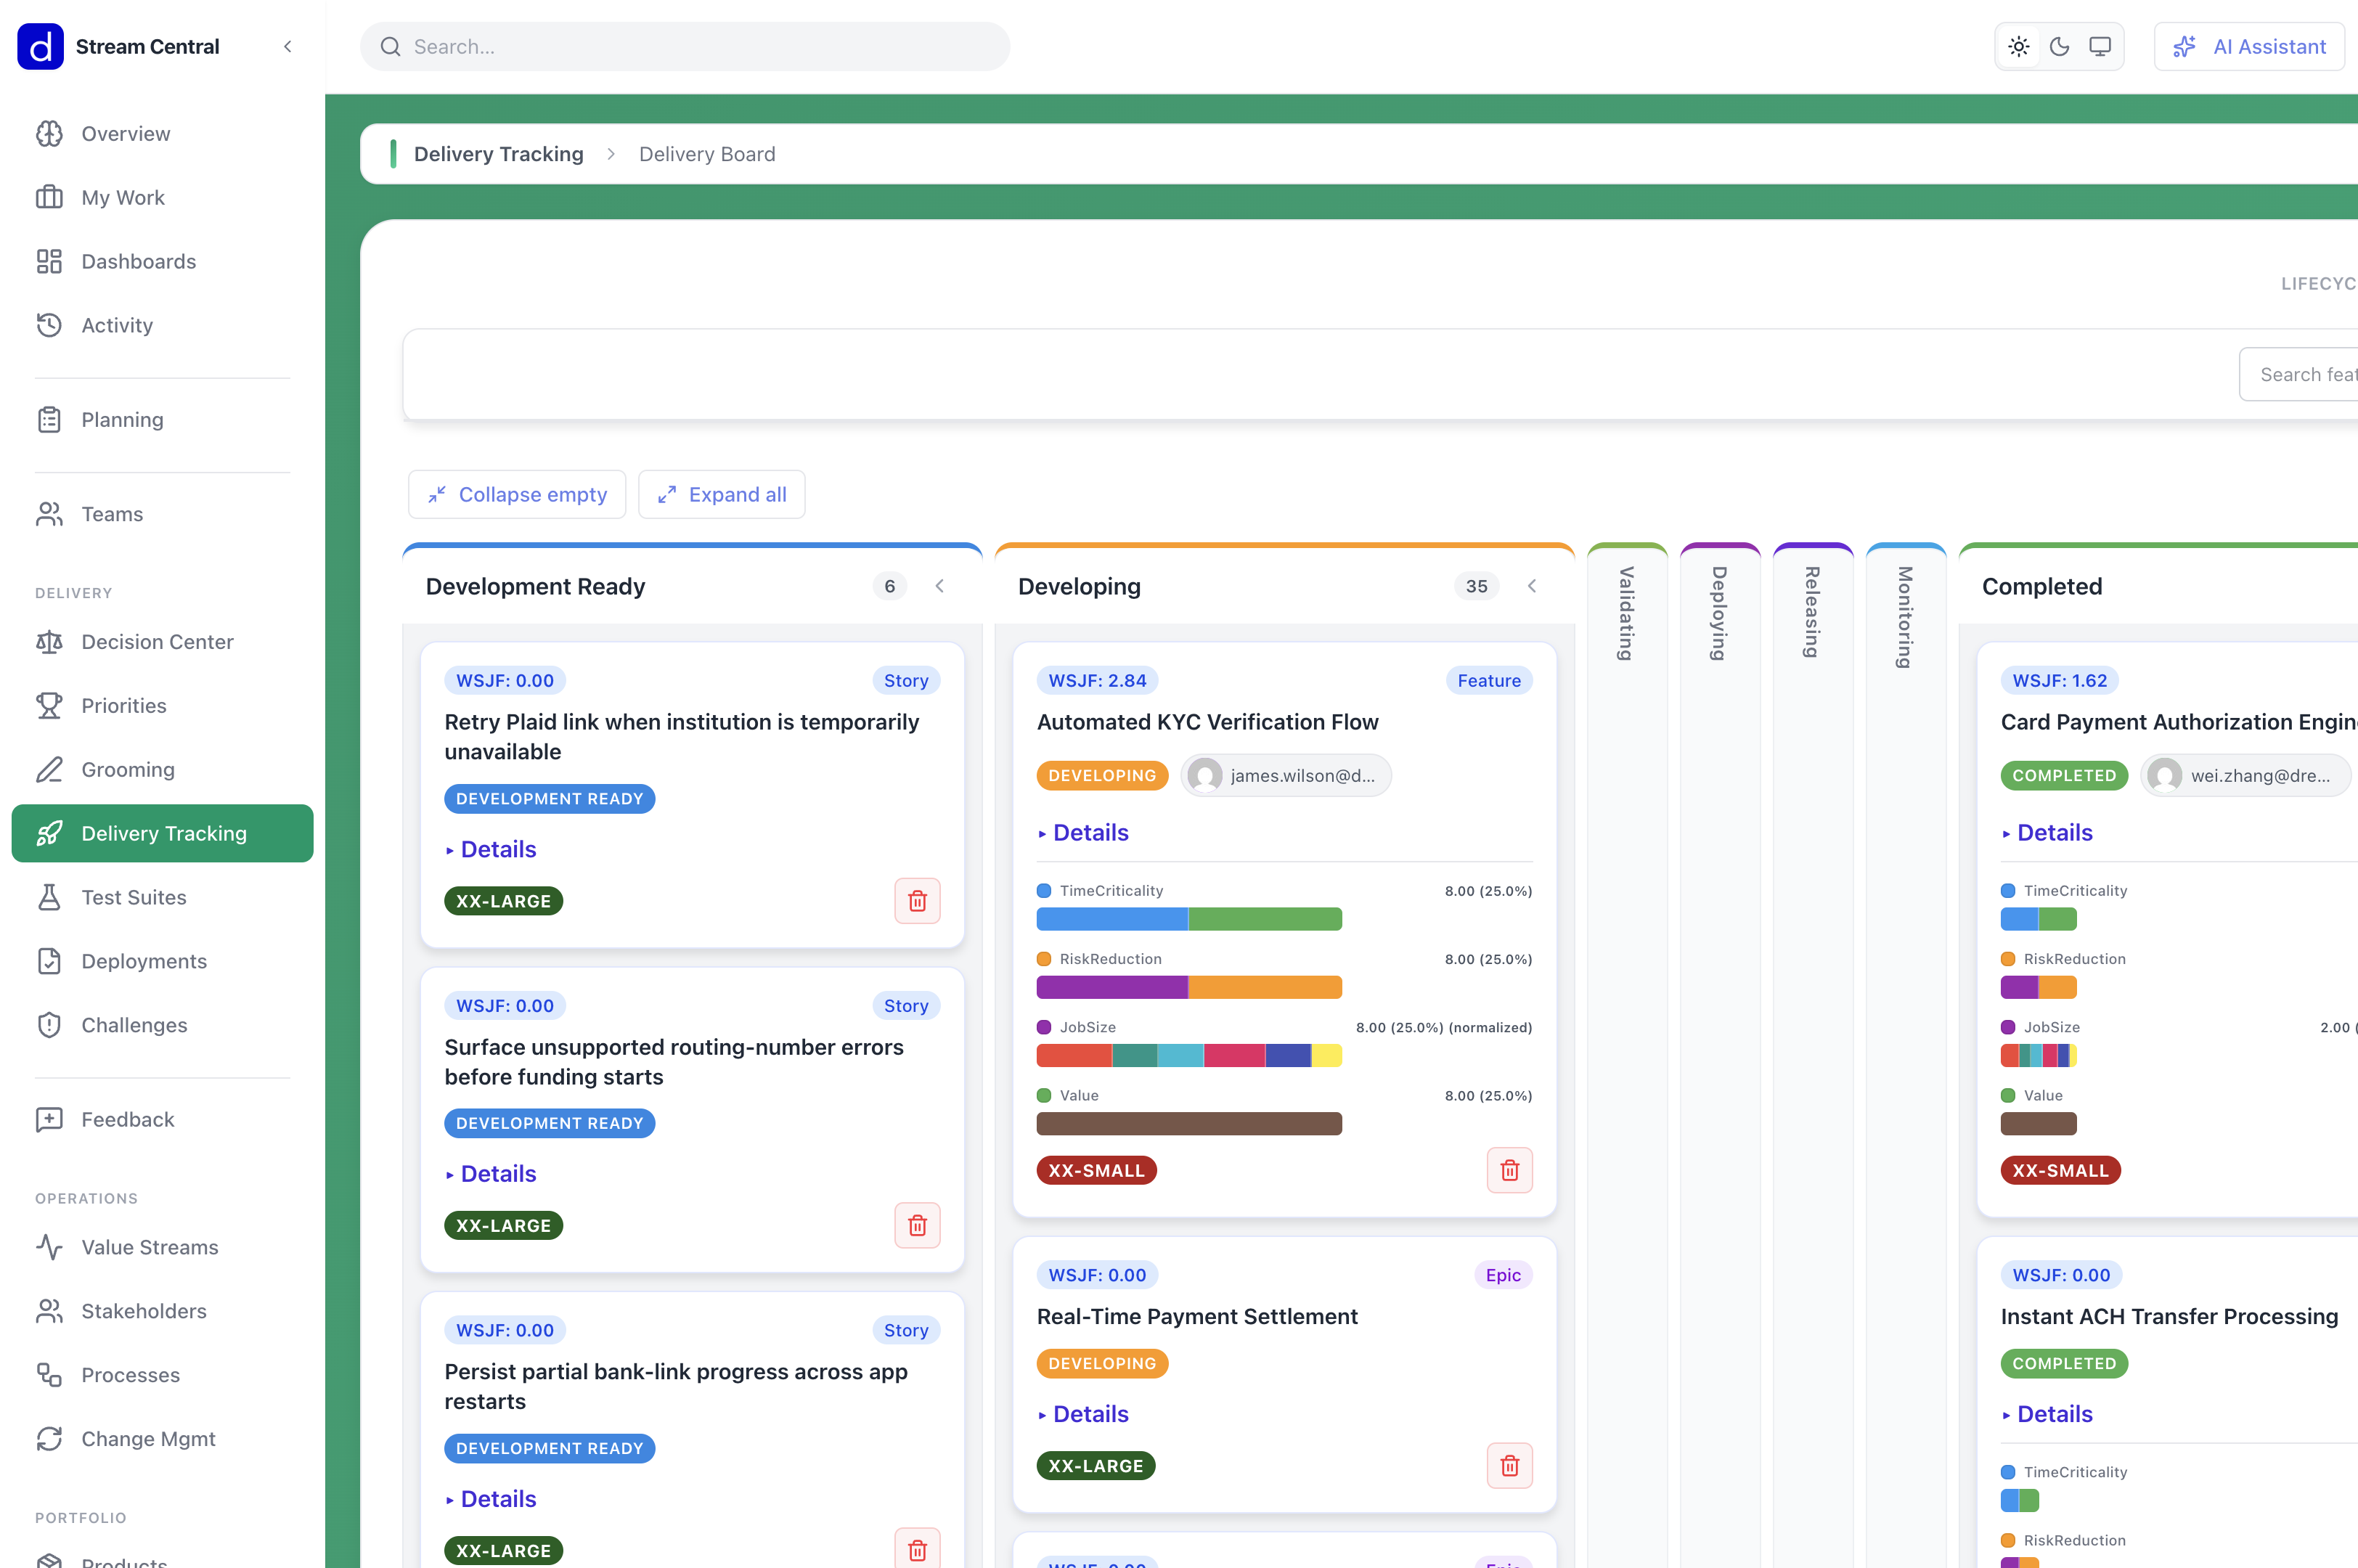Click the Test Suites flask icon
This screenshot has width=2358, height=1568.
49,898
